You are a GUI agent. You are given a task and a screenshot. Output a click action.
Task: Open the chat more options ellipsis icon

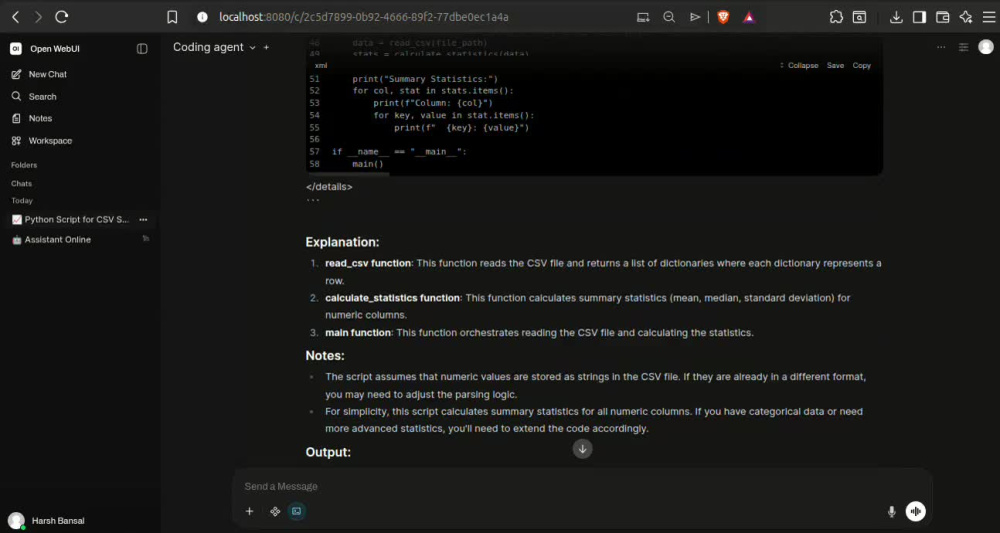coord(941,47)
